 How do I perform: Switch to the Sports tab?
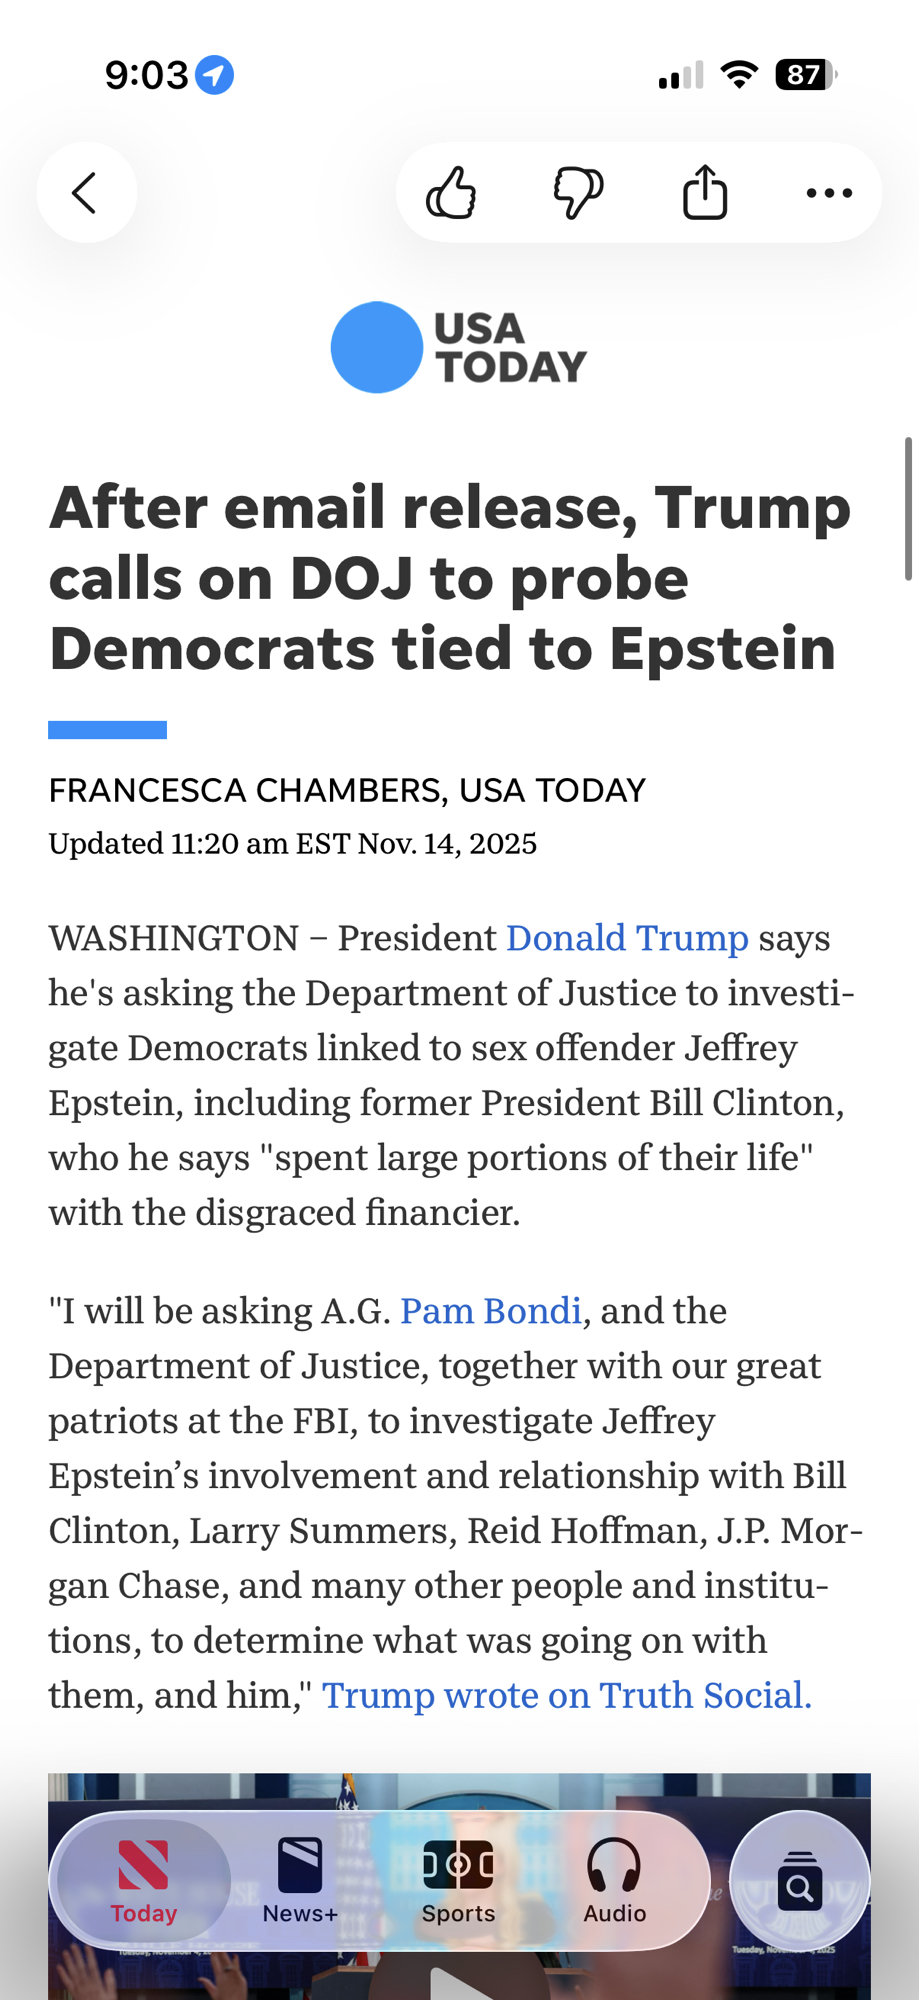(x=458, y=1882)
